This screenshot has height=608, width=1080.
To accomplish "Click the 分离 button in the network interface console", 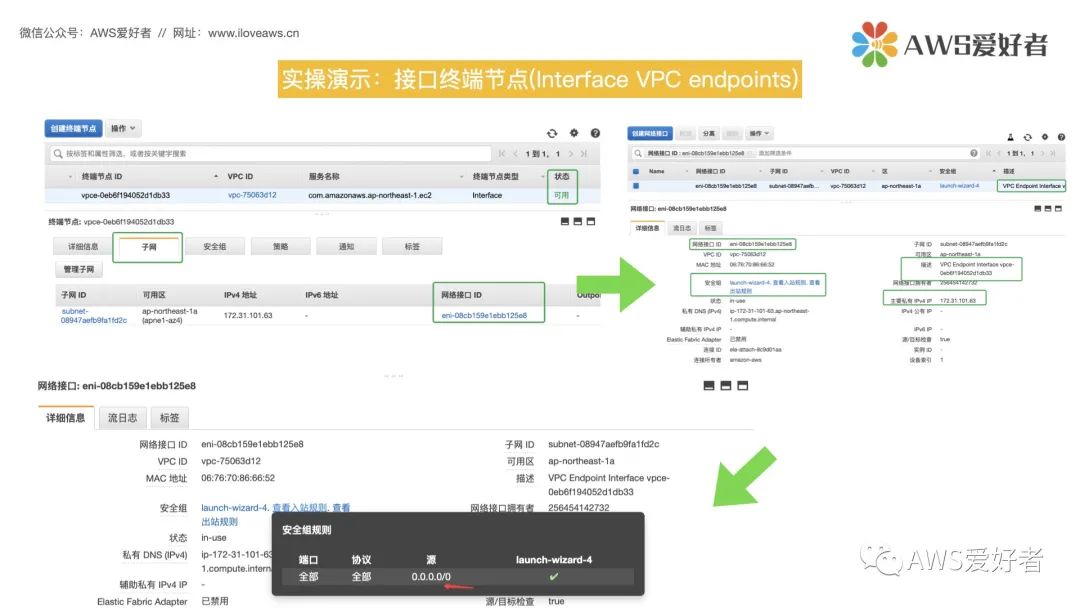I will coord(709,134).
